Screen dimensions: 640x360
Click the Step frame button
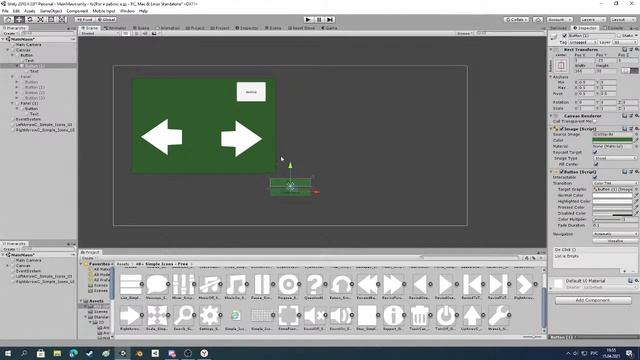coord(330,20)
